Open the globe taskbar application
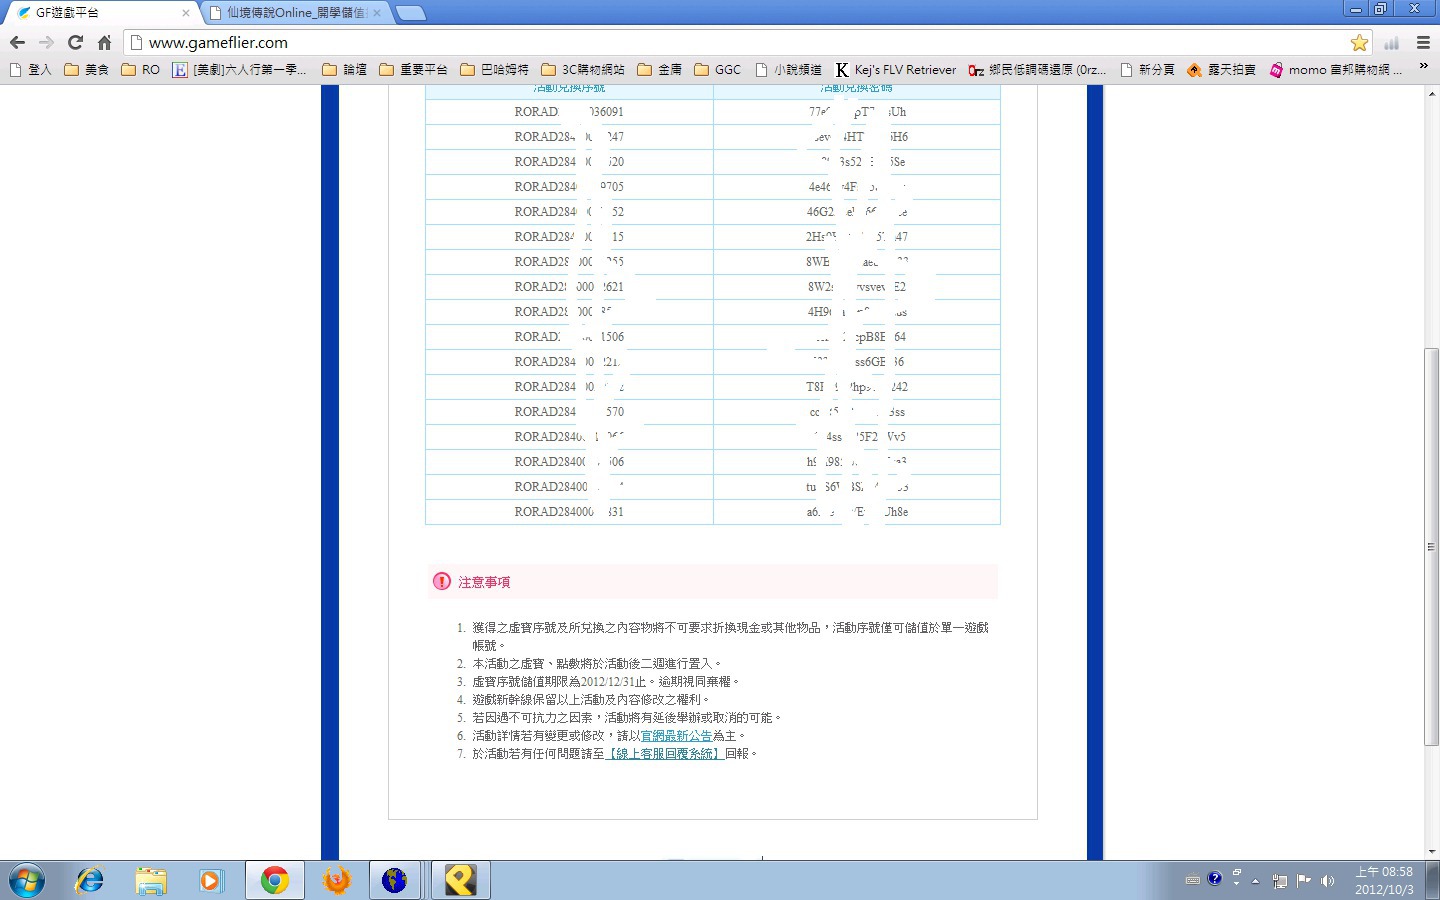Viewport: 1440px width, 900px height. tap(395, 881)
